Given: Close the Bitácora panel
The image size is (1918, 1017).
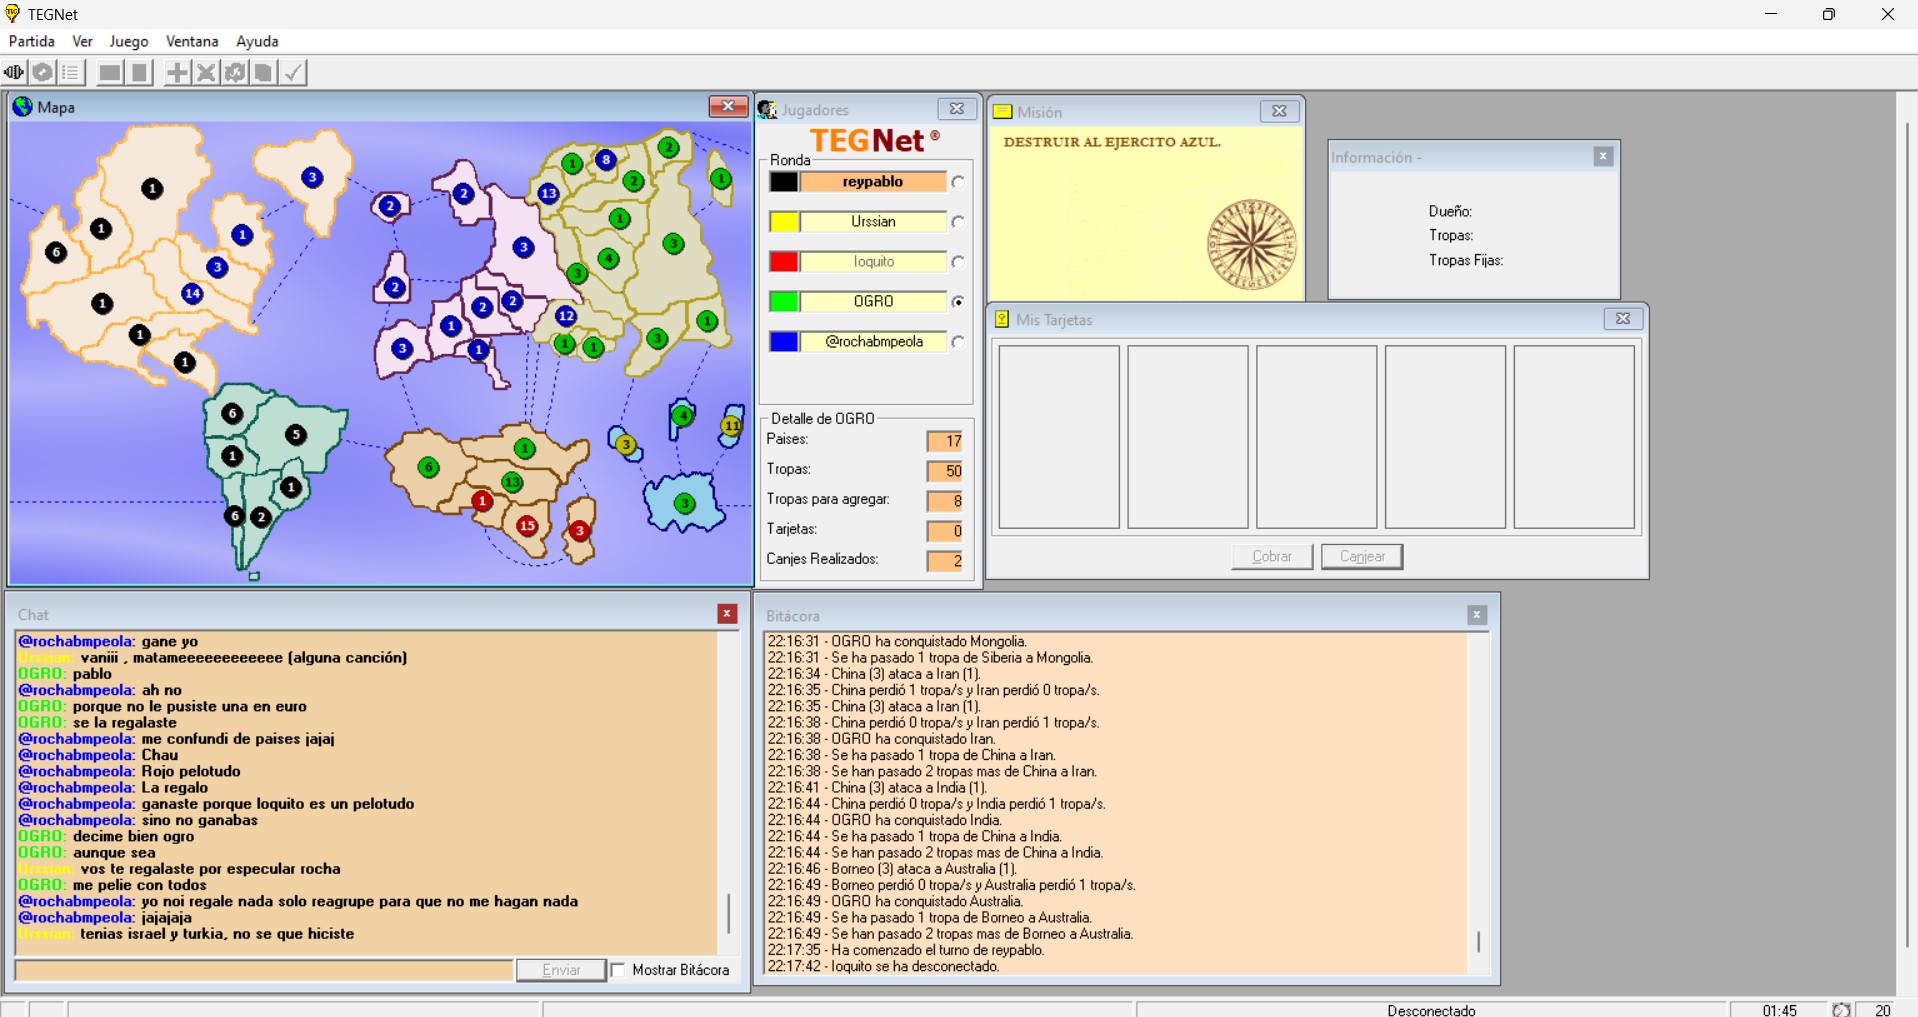Looking at the screenshot, I should pyautogui.click(x=1477, y=615).
